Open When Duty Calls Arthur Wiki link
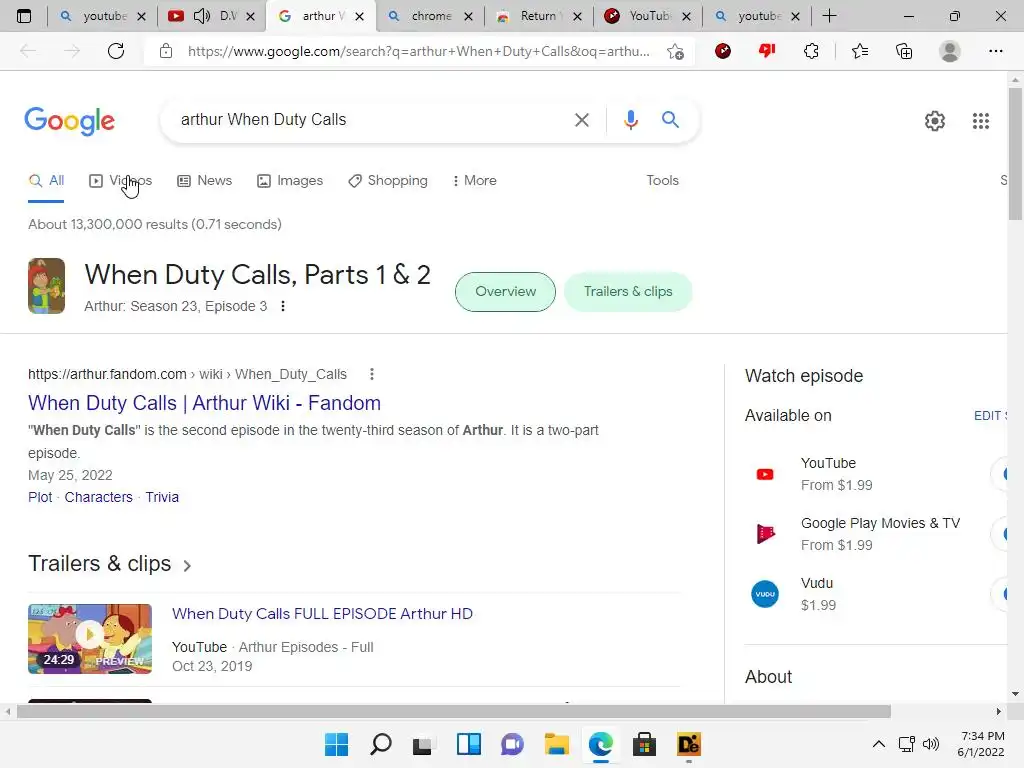This screenshot has height=768, width=1024. point(204,403)
